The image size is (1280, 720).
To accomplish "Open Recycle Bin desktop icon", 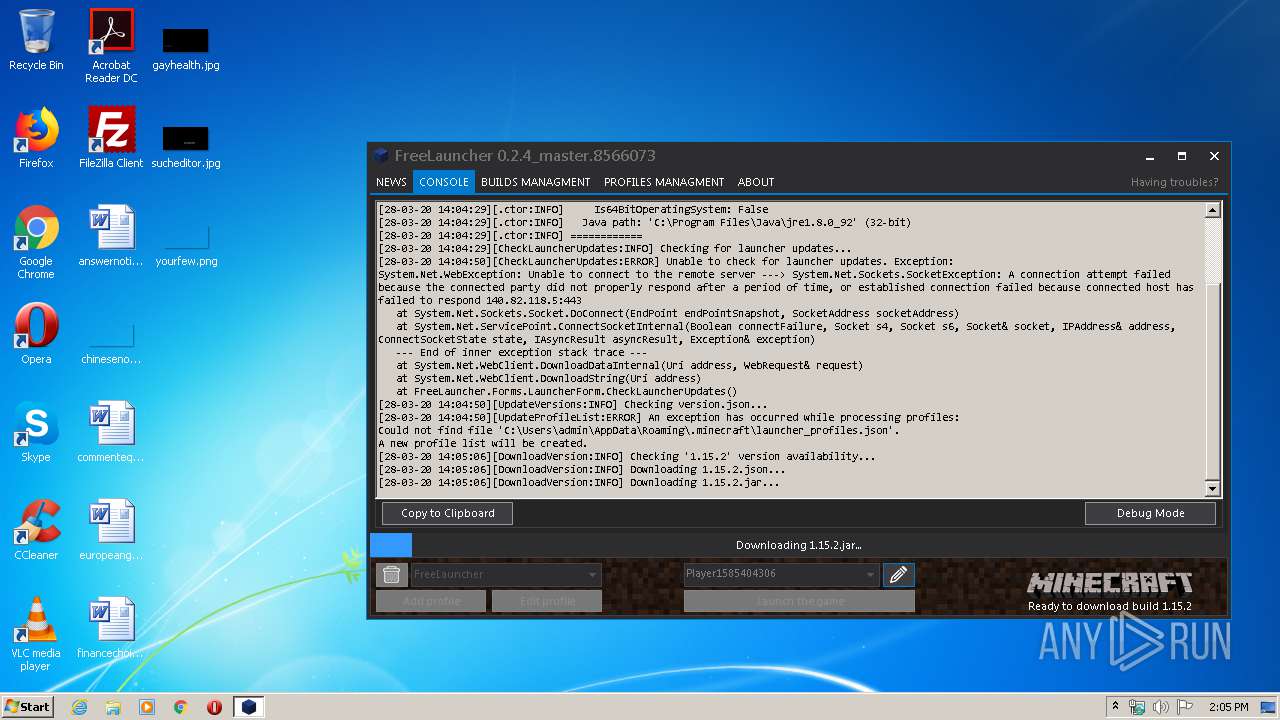I will [36, 40].
